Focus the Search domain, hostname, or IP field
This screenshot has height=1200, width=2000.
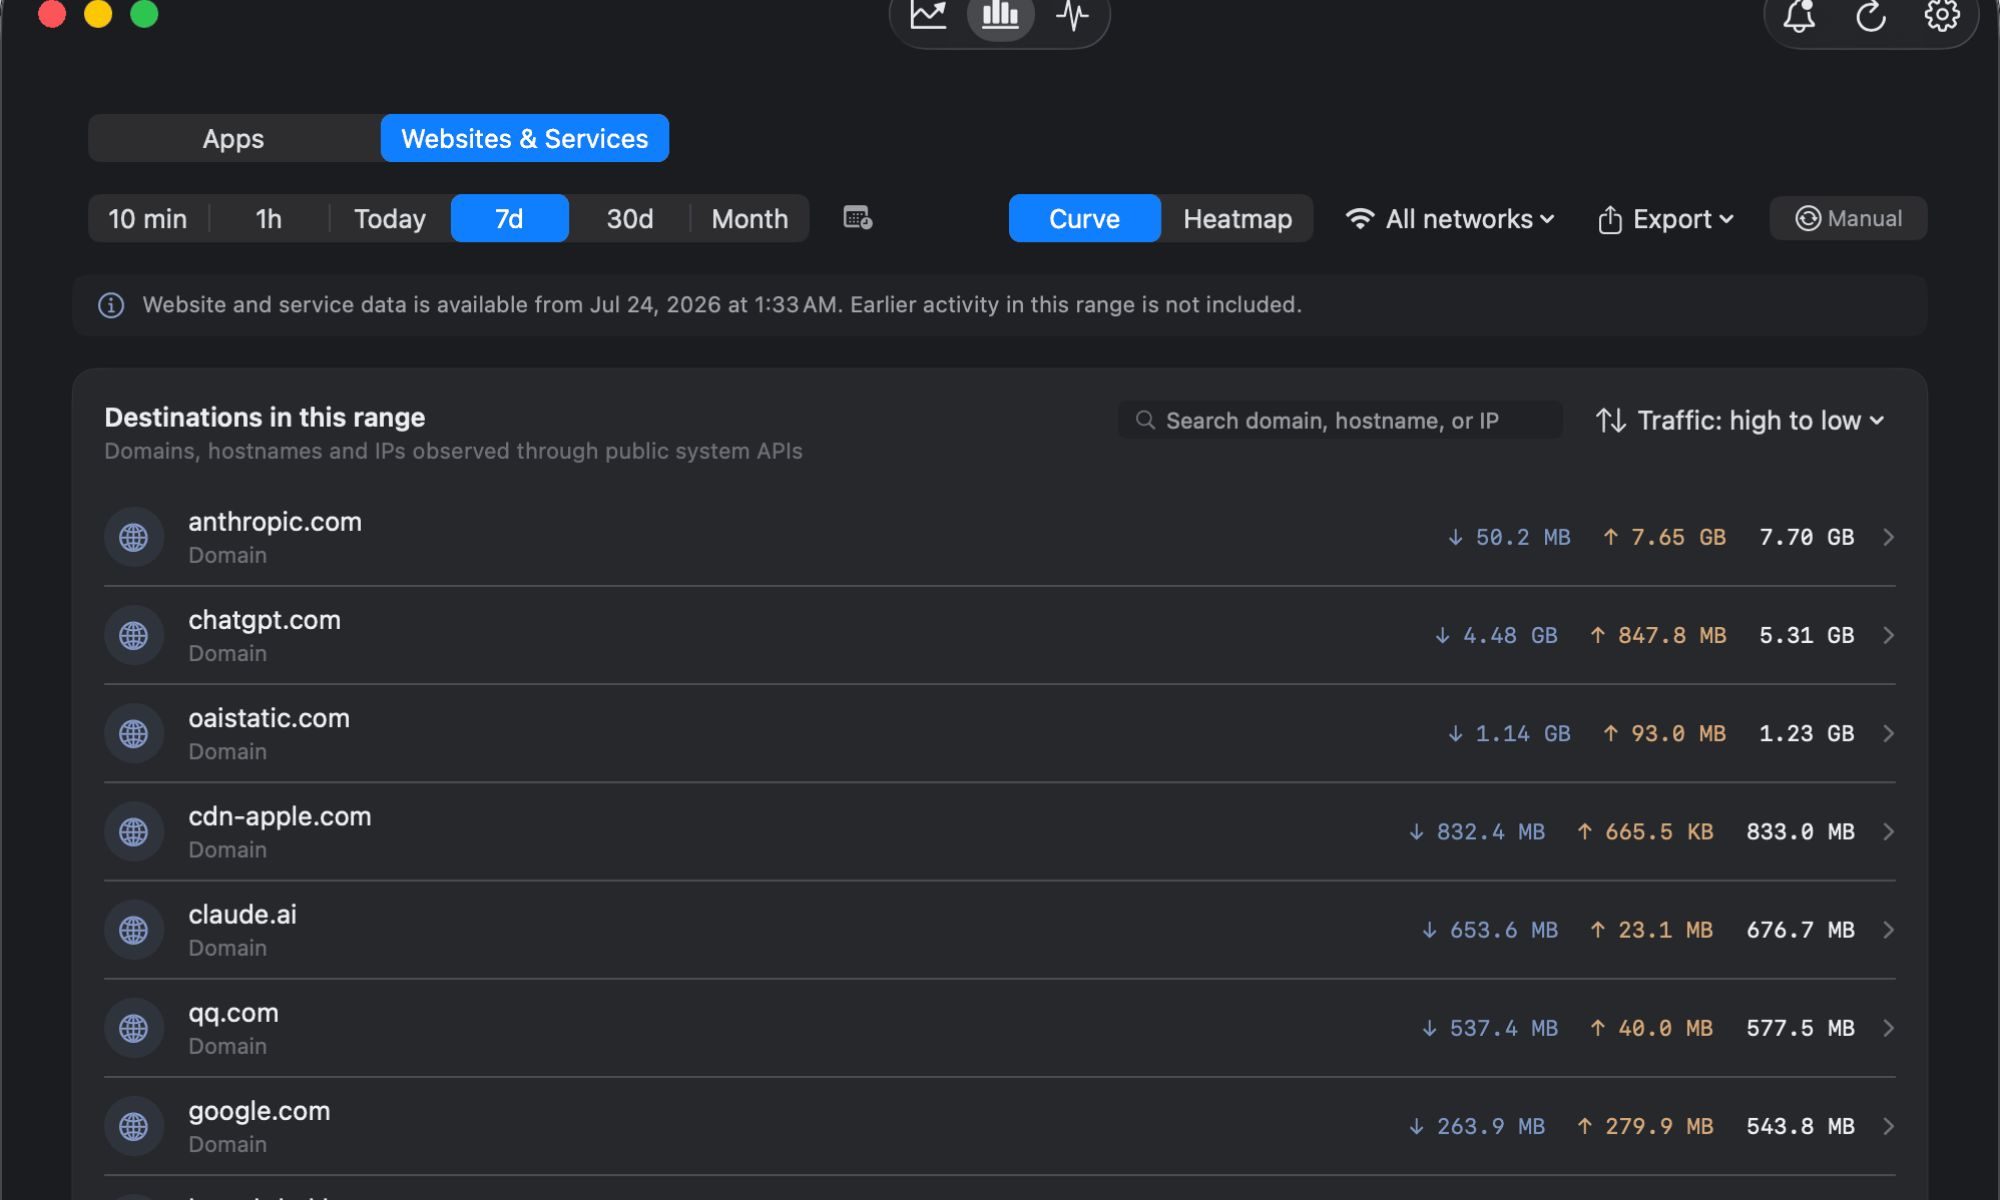(x=1340, y=420)
